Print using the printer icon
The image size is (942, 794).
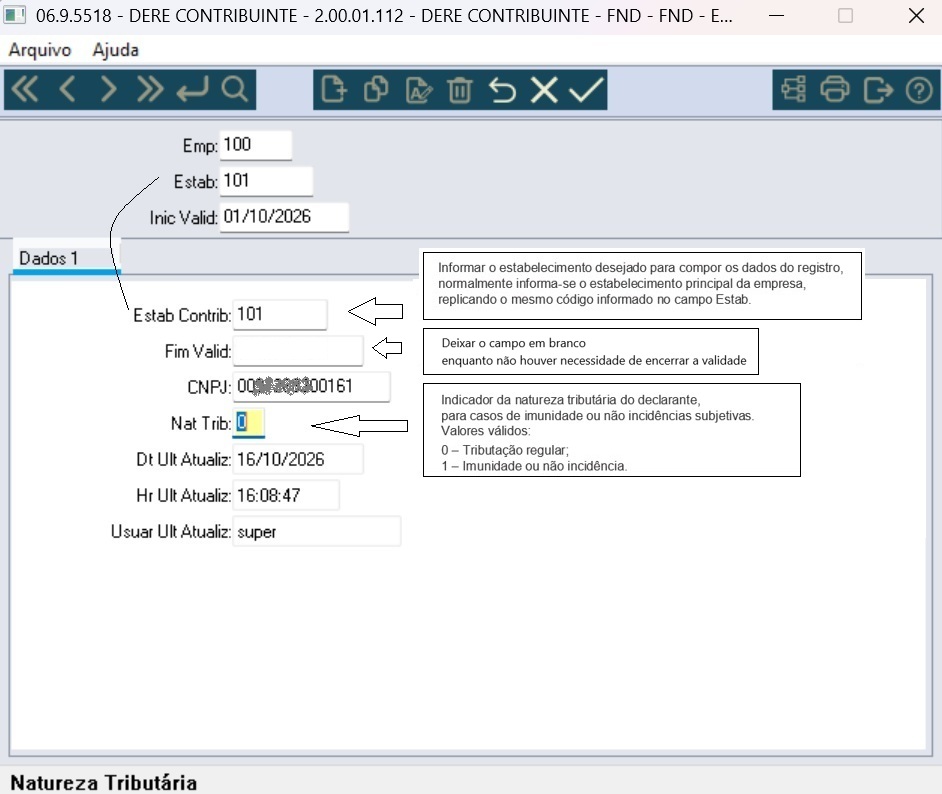point(835,90)
